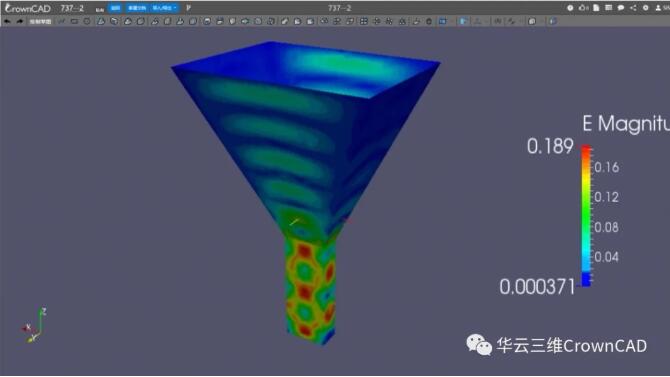Screen dimensions: 670x377
Task: Open the settings gear icon
Action: pos(646,8)
